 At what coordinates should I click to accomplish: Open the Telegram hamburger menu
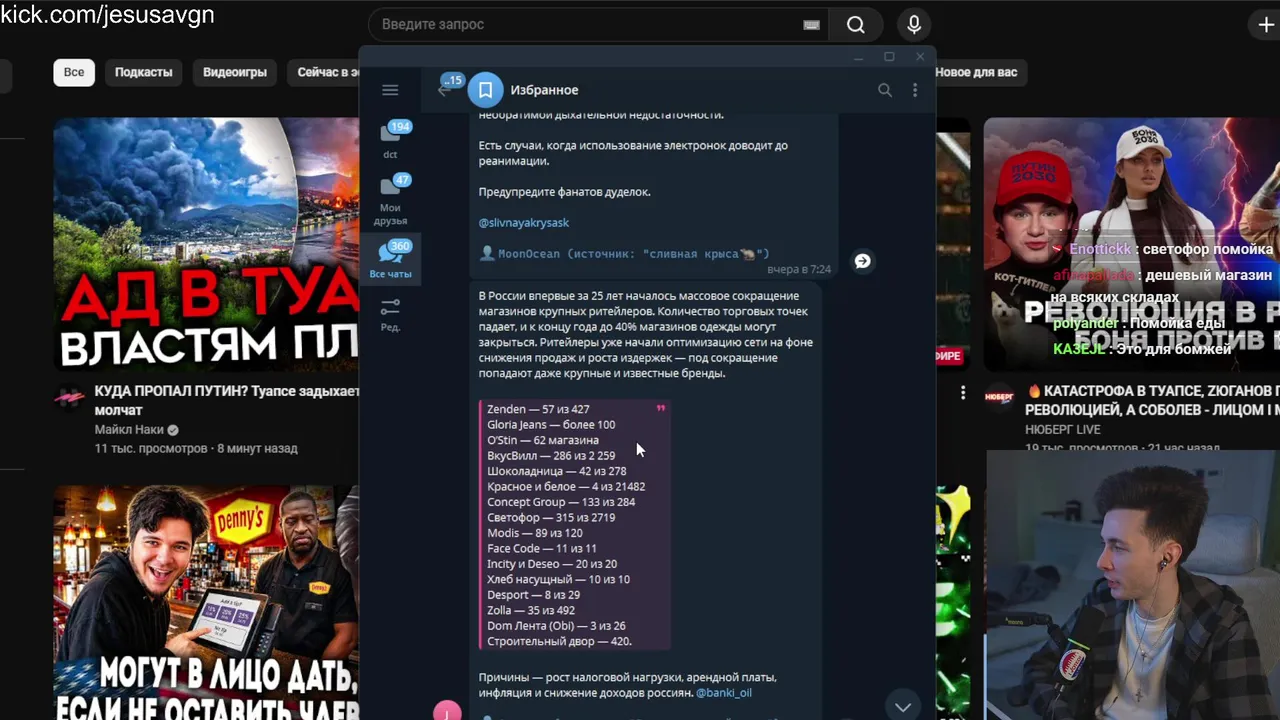tap(390, 90)
